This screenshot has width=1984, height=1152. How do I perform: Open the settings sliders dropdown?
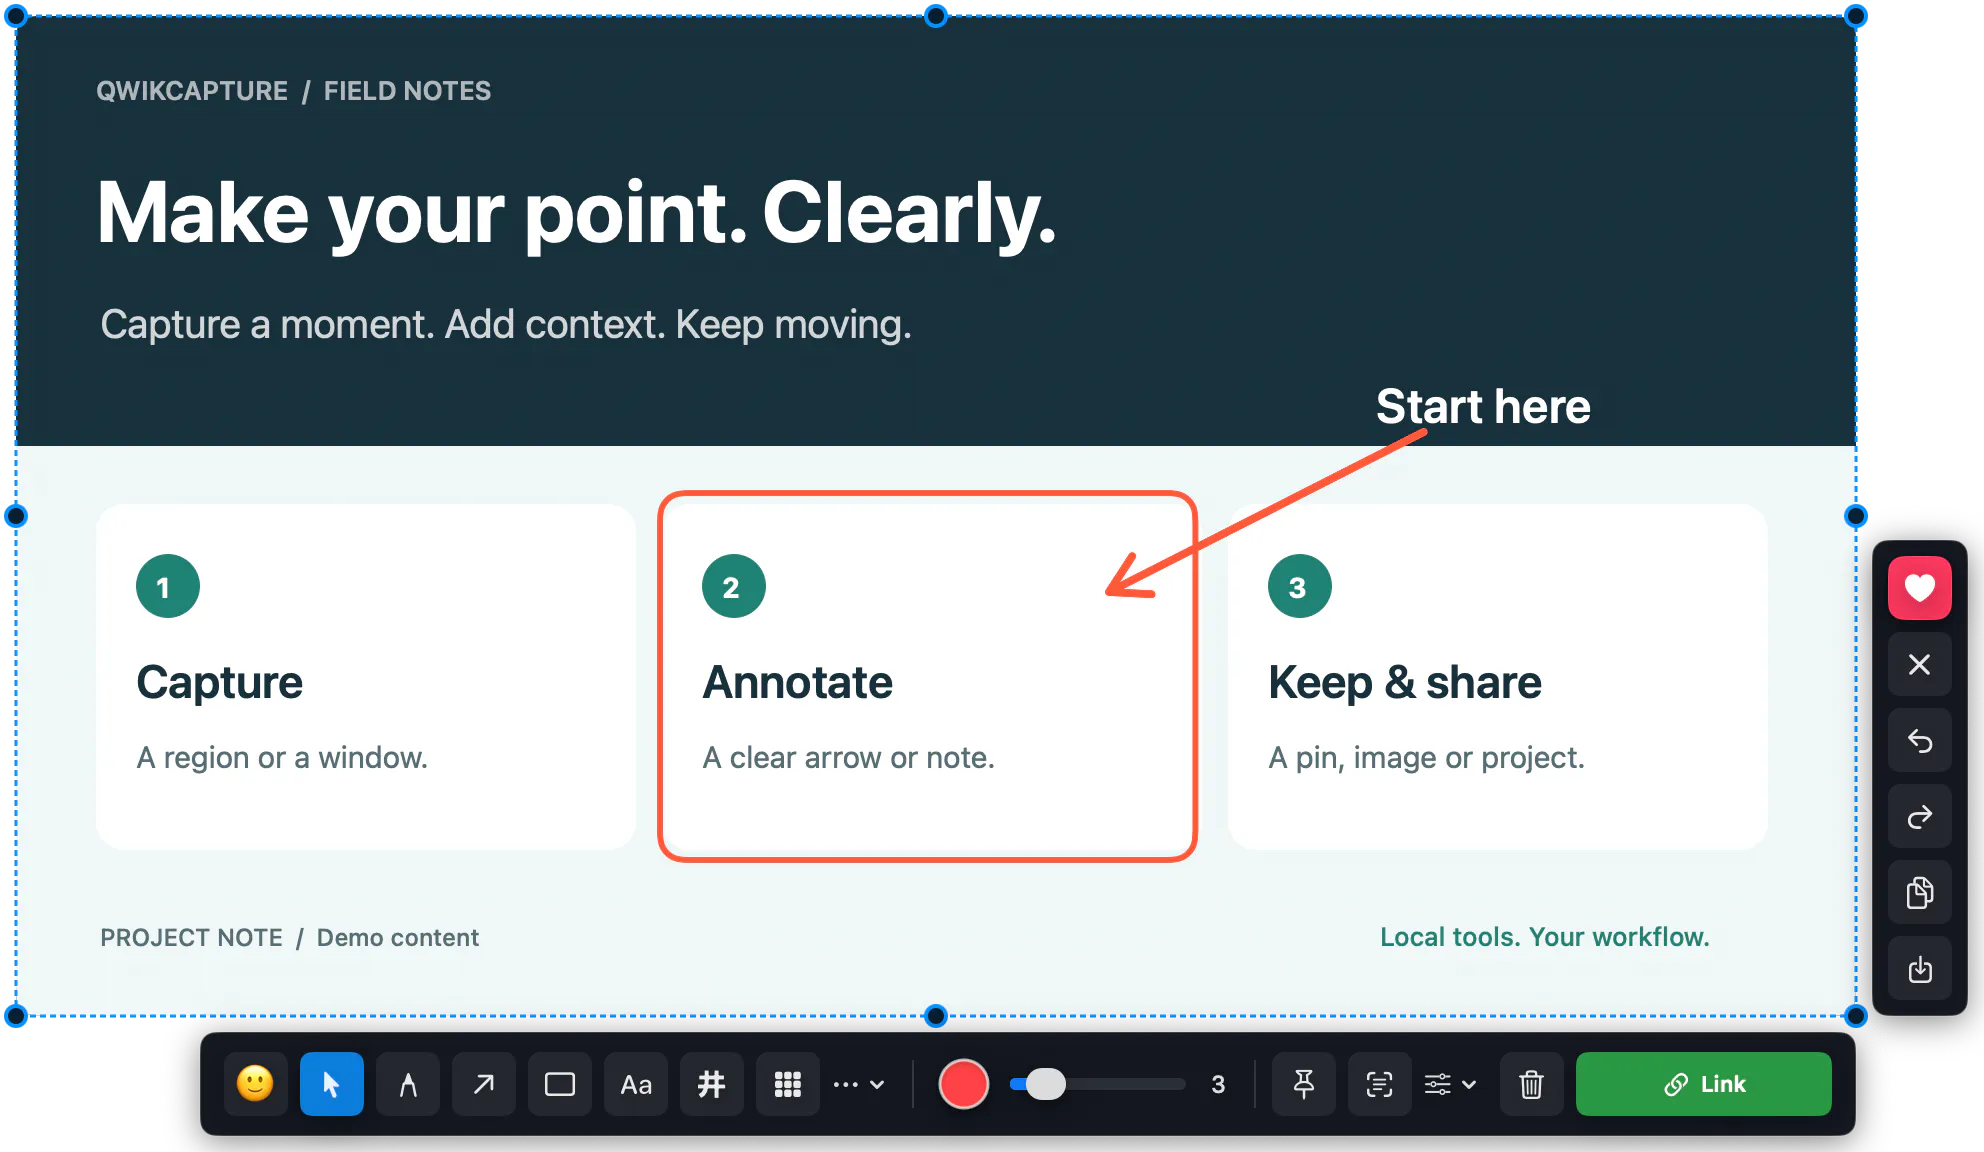1450,1084
